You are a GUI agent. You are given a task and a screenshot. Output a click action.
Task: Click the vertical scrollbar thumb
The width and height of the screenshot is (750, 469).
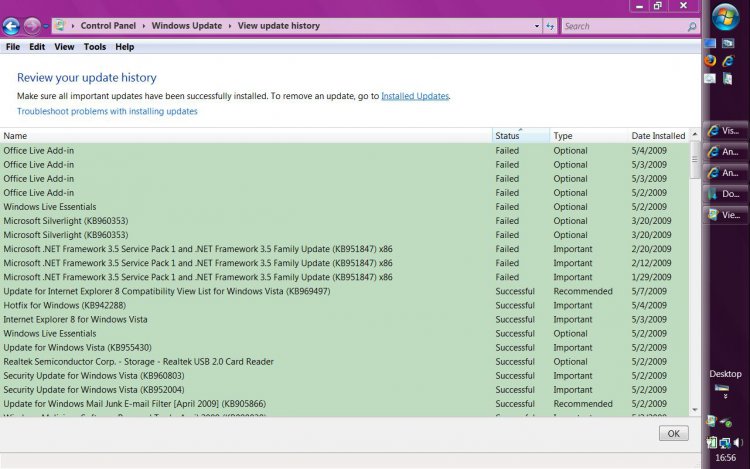695,160
